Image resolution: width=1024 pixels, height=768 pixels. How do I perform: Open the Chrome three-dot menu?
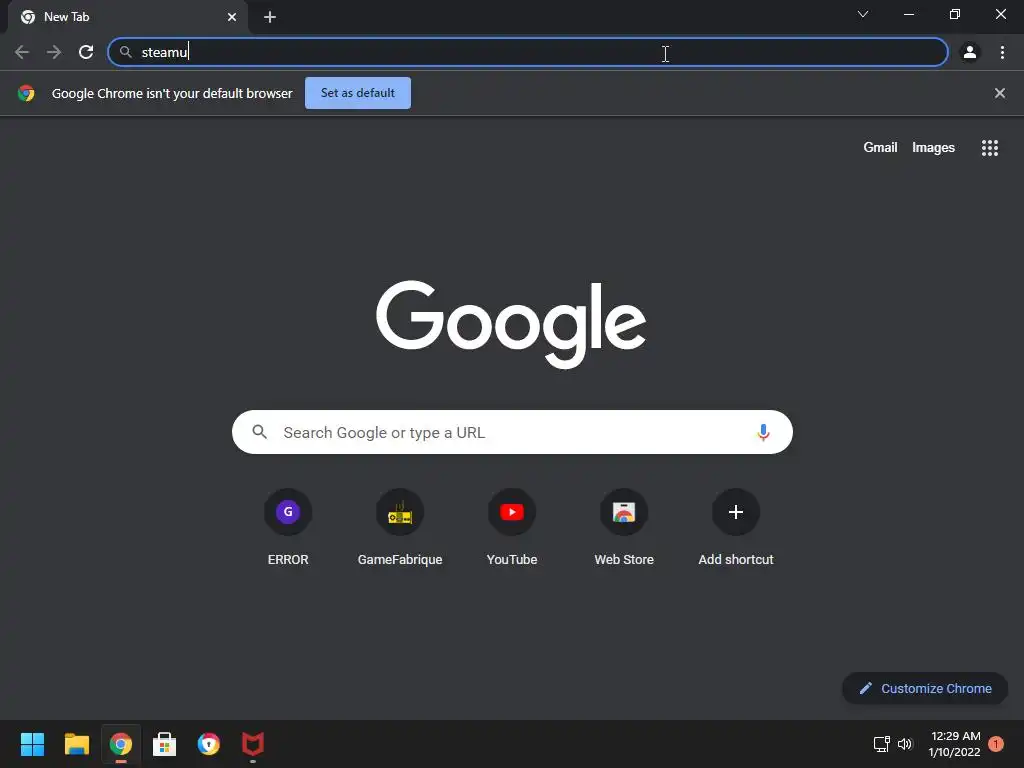point(1002,52)
